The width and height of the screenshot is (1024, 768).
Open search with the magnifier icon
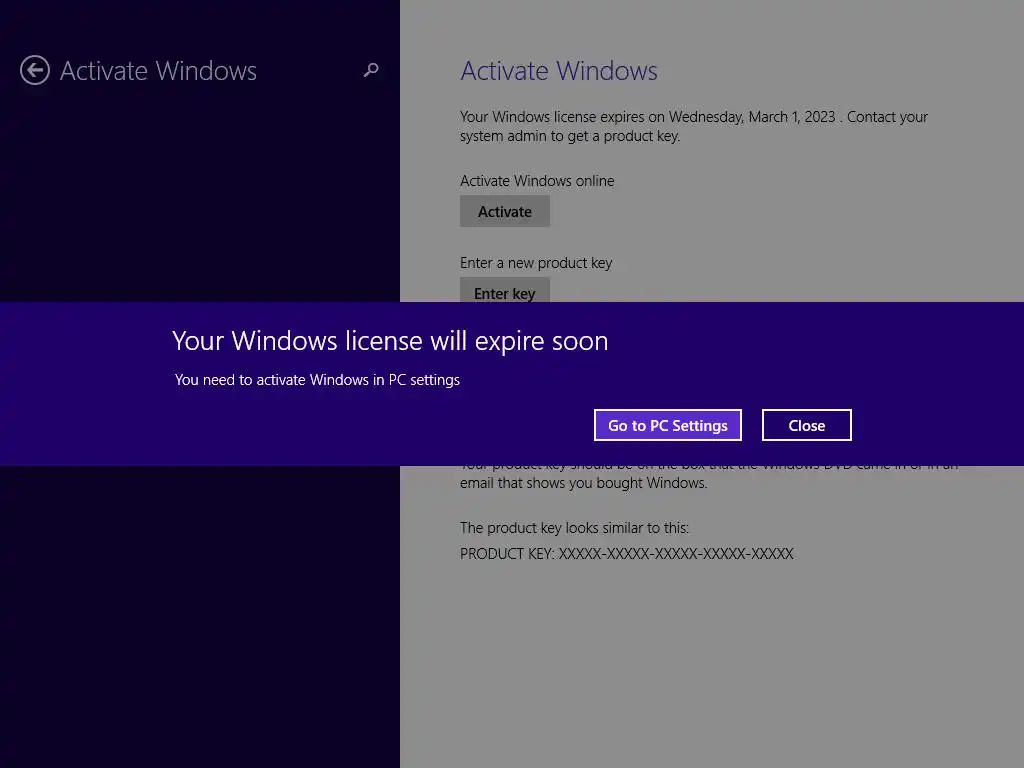[371, 70]
